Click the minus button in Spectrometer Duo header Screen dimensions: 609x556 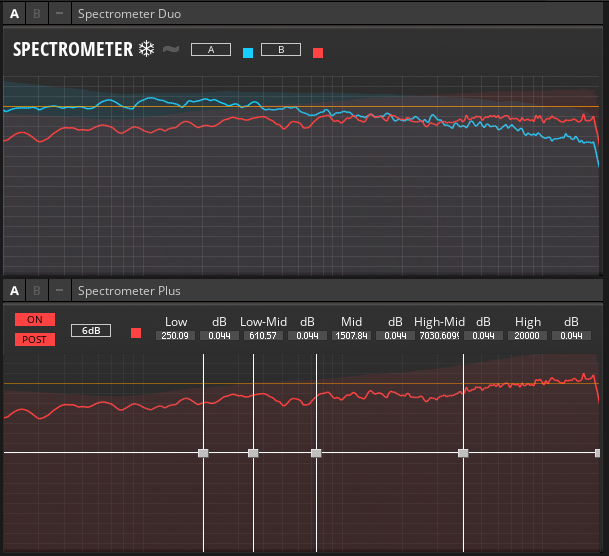click(x=59, y=14)
